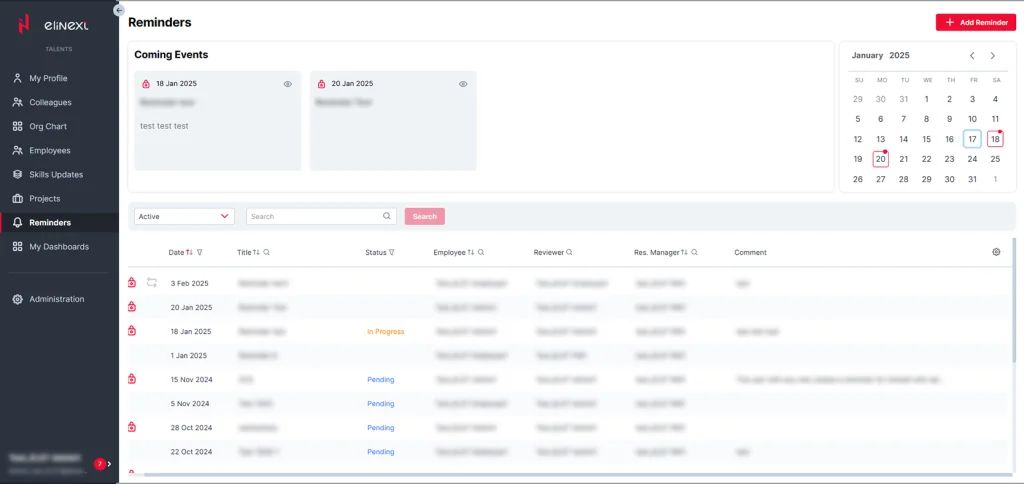Screen dimensions: 1024x484
Task: Open Skills Updates page
Action: coord(56,174)
